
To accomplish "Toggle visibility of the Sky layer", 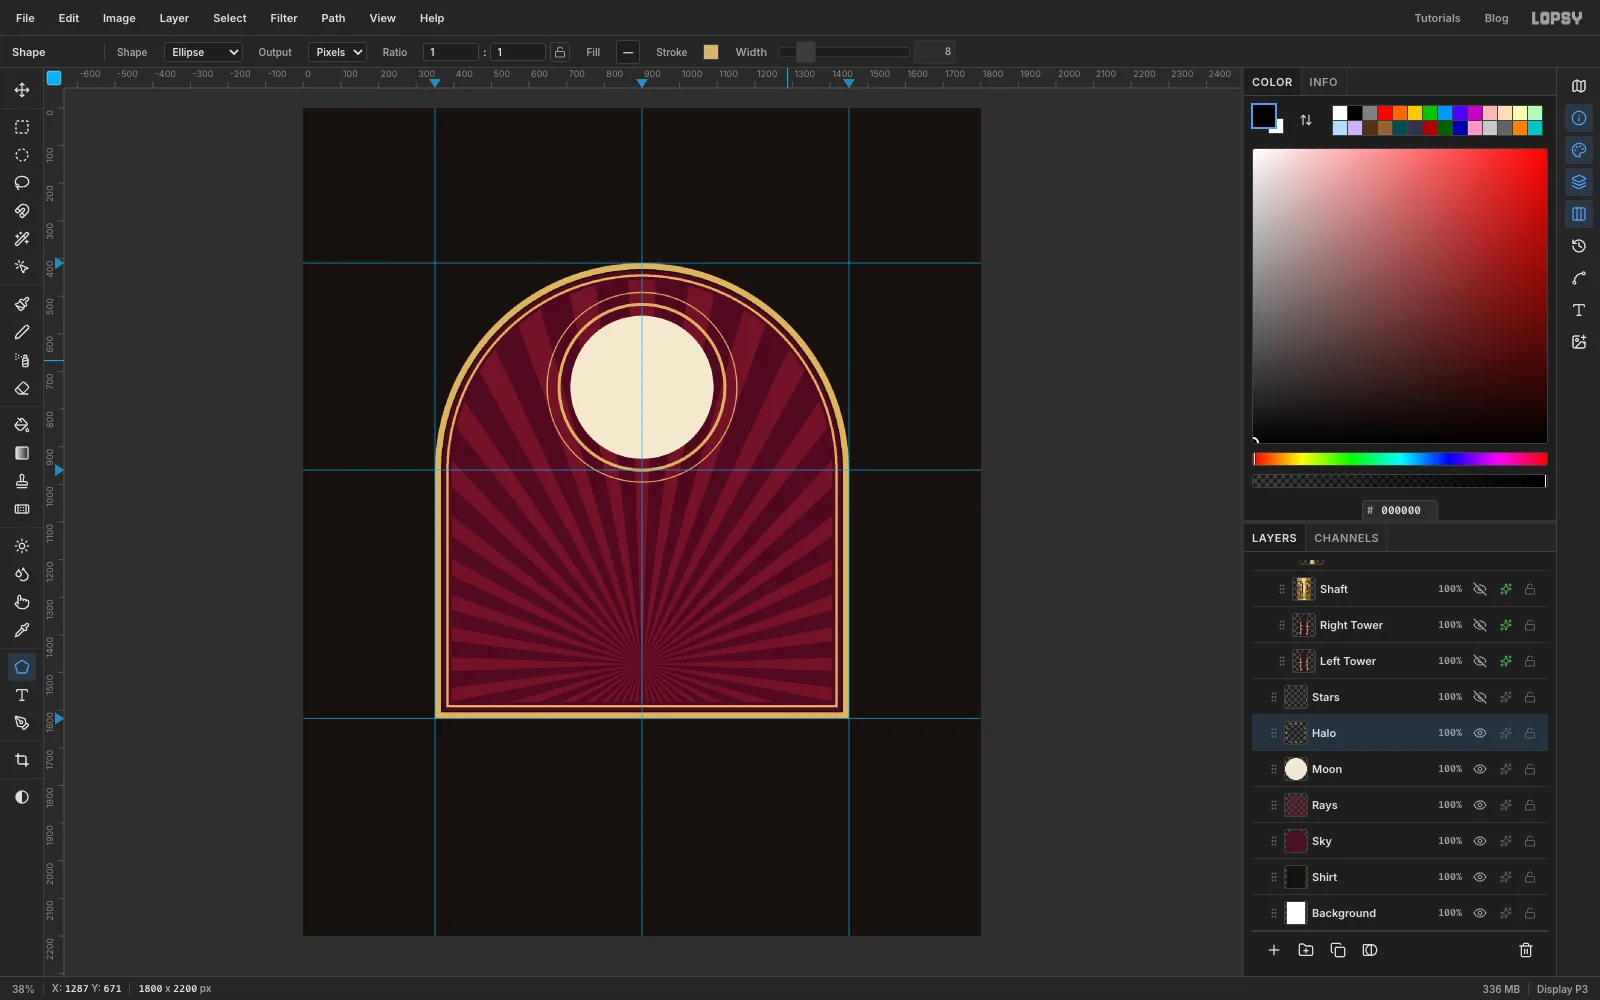I will 1480,841.
